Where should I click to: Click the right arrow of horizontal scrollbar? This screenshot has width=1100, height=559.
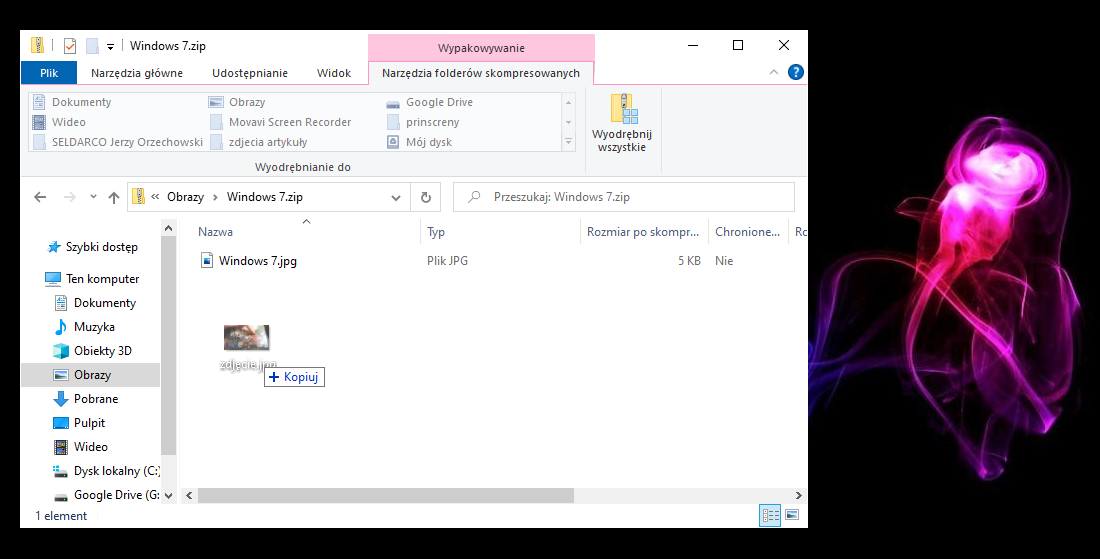(x=798, y=495)
